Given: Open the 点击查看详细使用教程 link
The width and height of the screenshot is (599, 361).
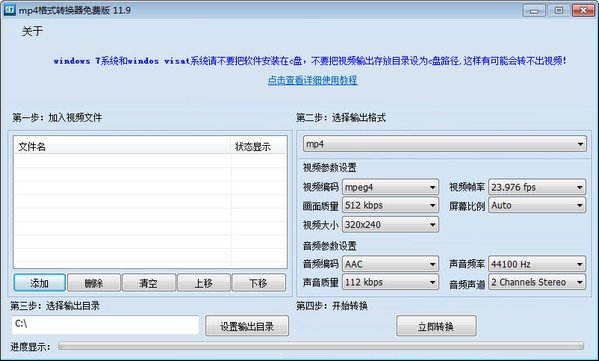Looking at the screenshot, I should pyautogui.click(x=312, y=80).
